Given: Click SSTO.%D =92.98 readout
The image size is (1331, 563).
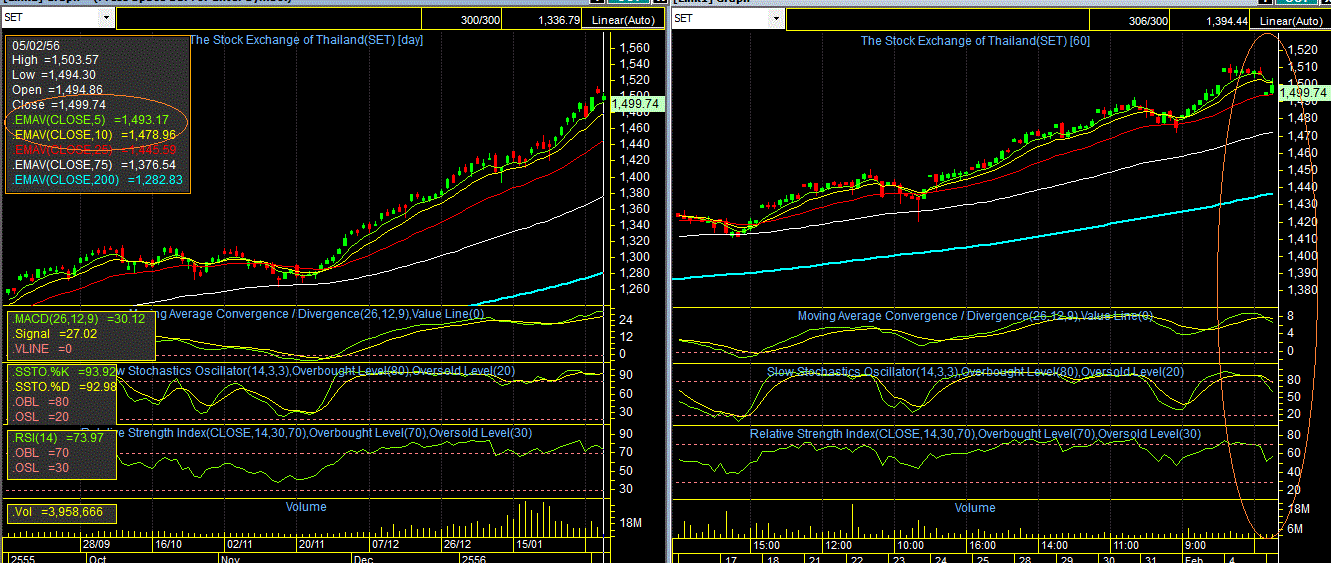Looking at the screenshot, I should (x=65, y=387).
